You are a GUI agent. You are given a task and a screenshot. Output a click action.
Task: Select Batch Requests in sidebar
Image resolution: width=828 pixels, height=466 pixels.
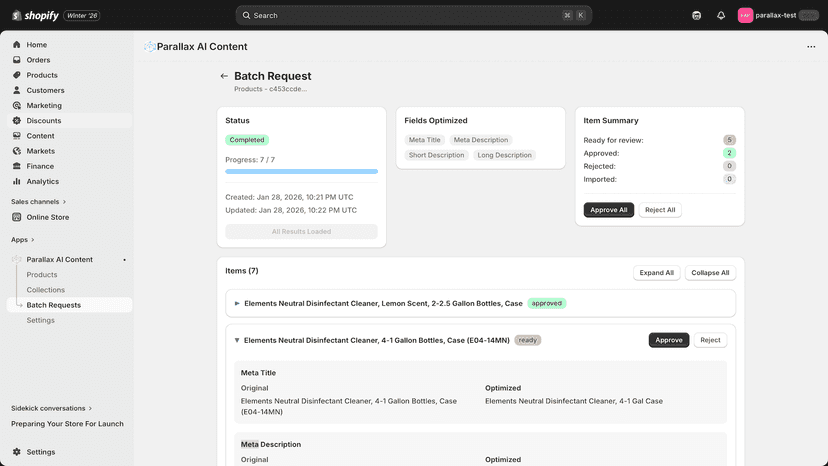point(69,305)
